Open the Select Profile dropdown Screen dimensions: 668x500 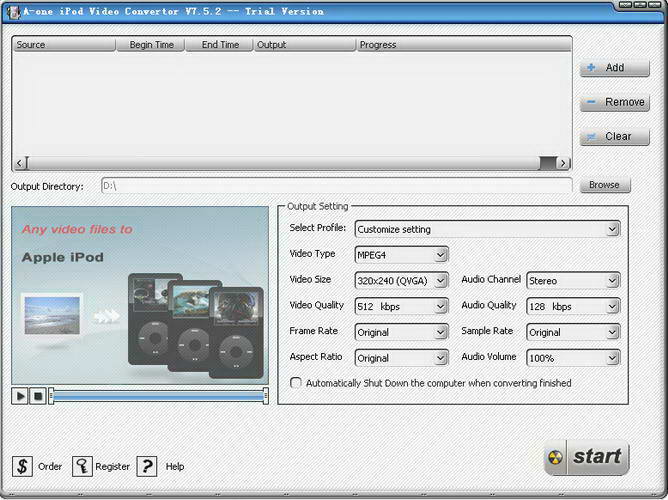coord(613,230)
